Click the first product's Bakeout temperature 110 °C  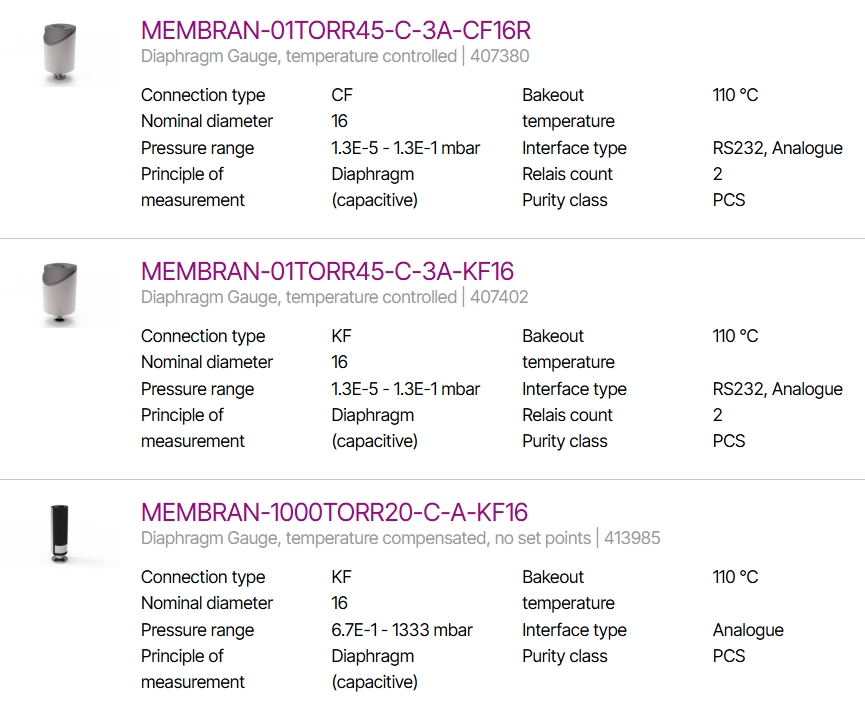[x=735, y=95]
